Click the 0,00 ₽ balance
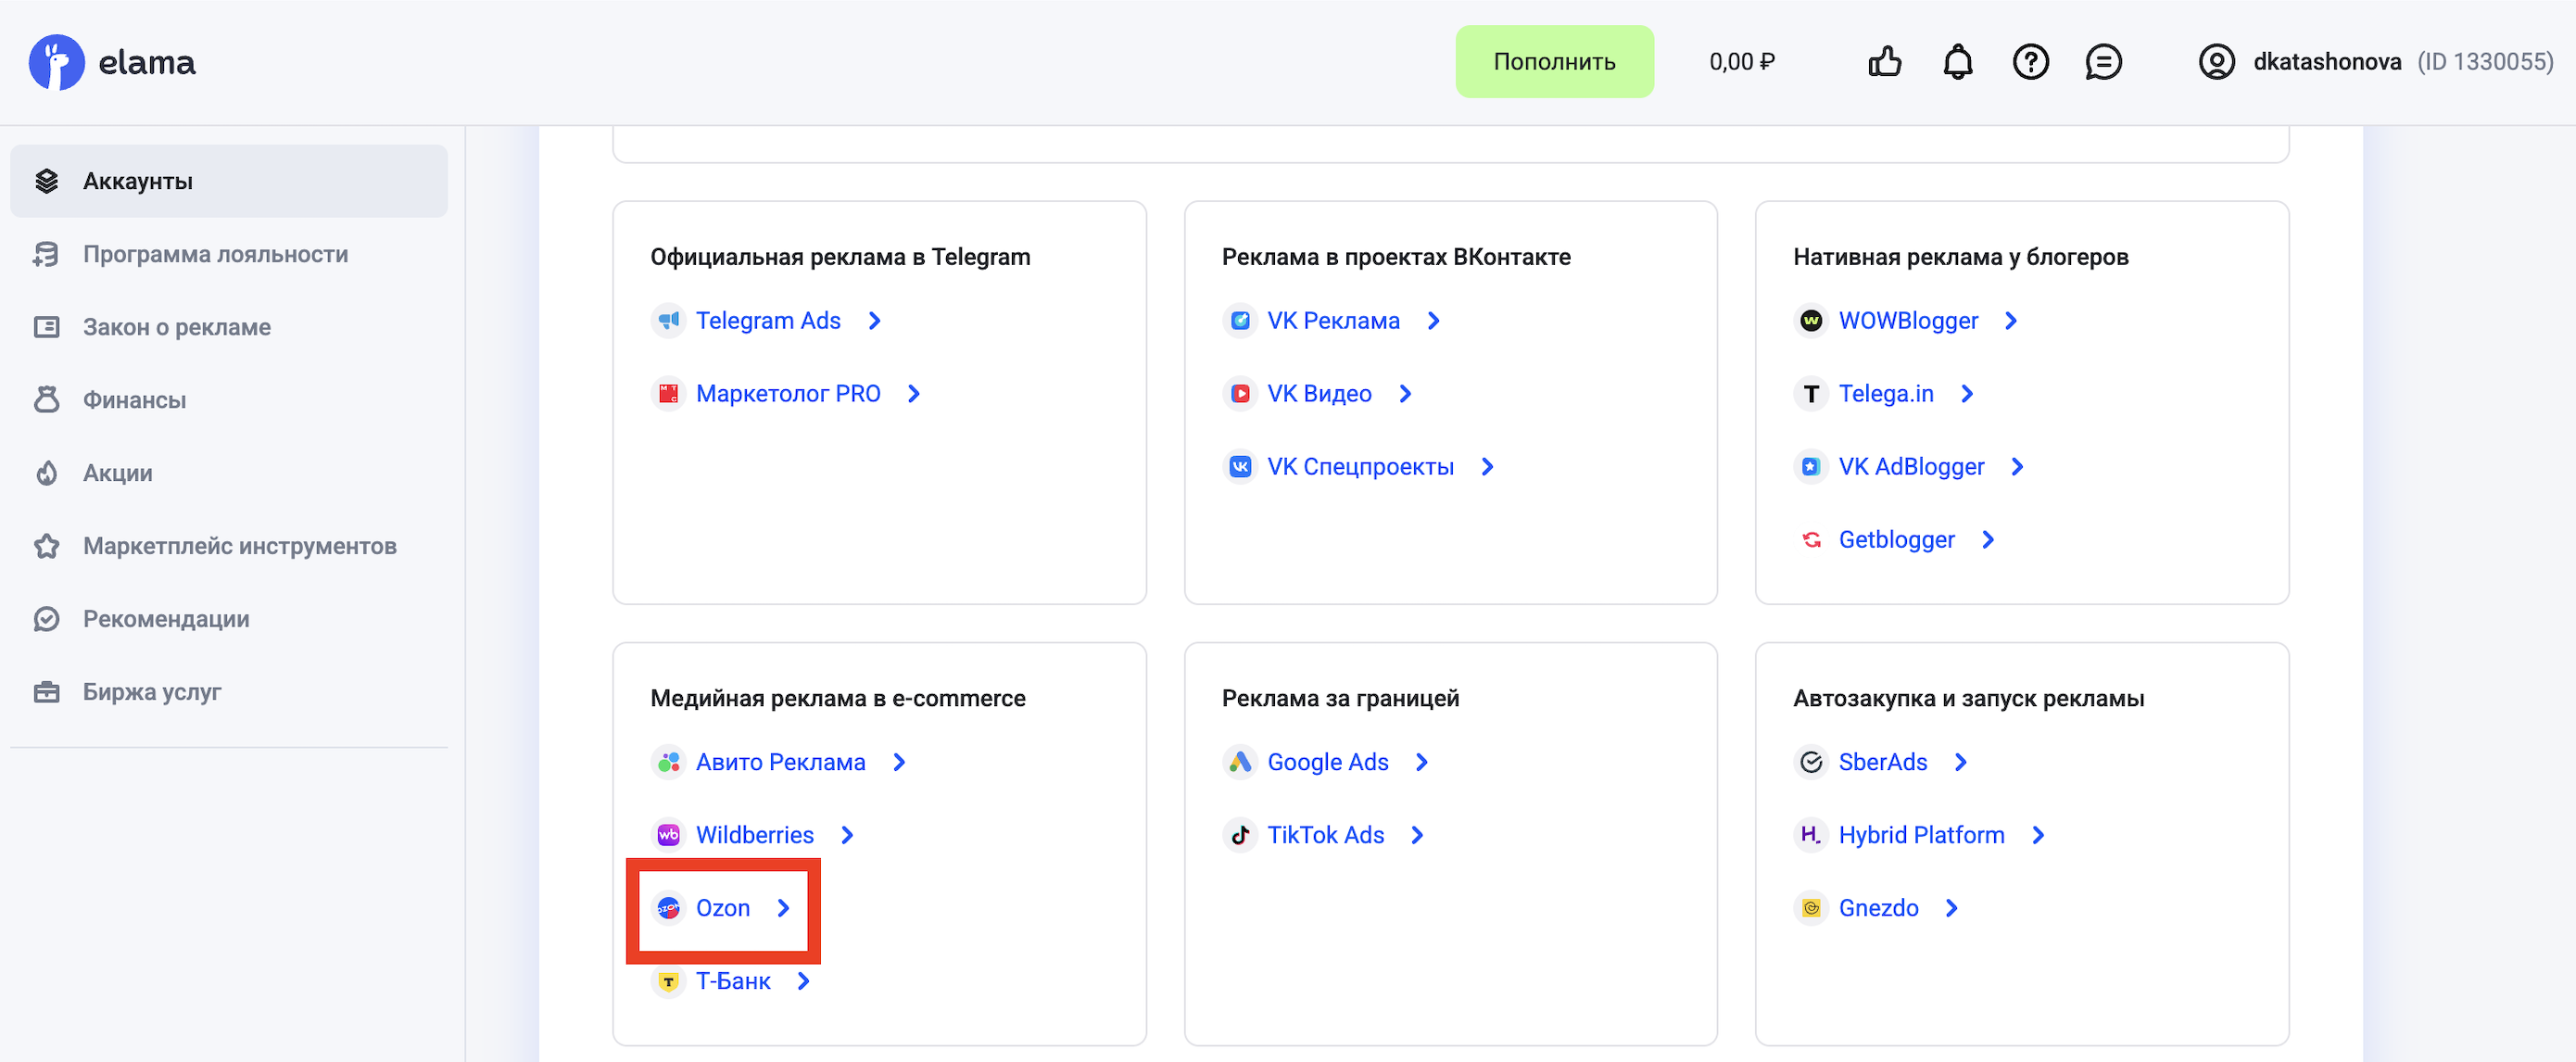Screen dimensions: 2576x1062 [1742, 62]
